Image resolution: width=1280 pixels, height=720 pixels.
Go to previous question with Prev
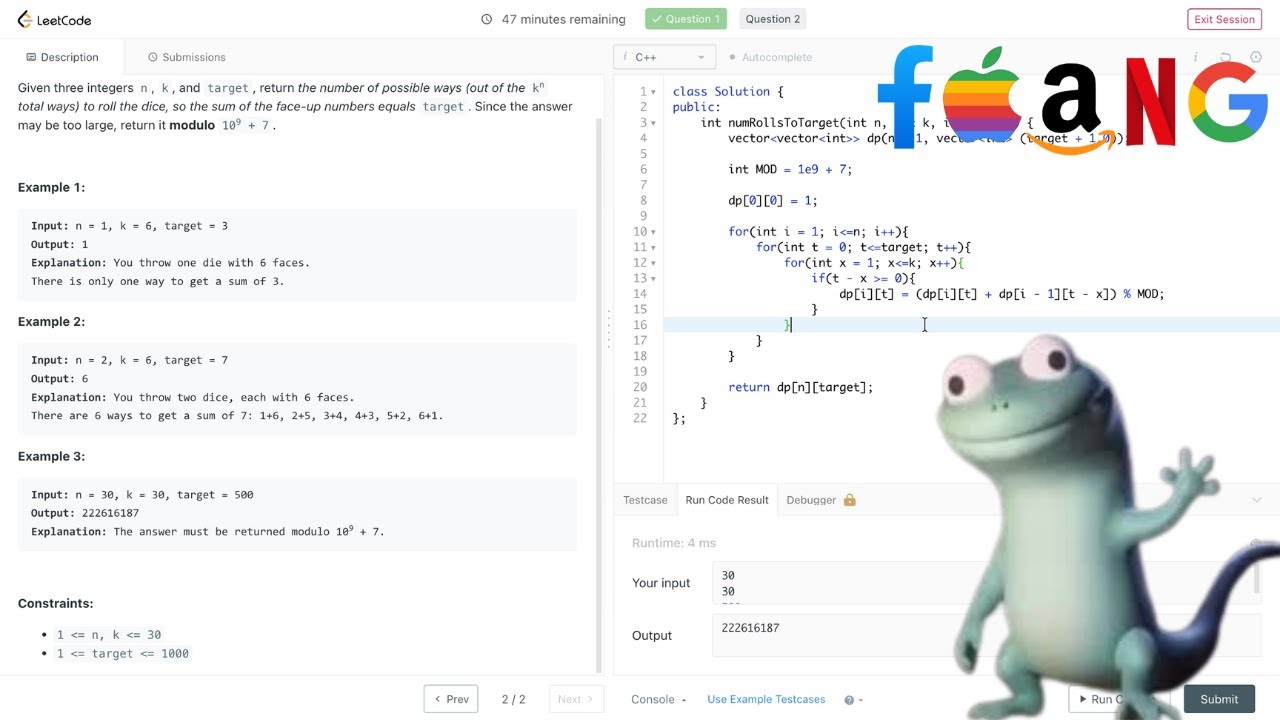(x=451, y=699)
